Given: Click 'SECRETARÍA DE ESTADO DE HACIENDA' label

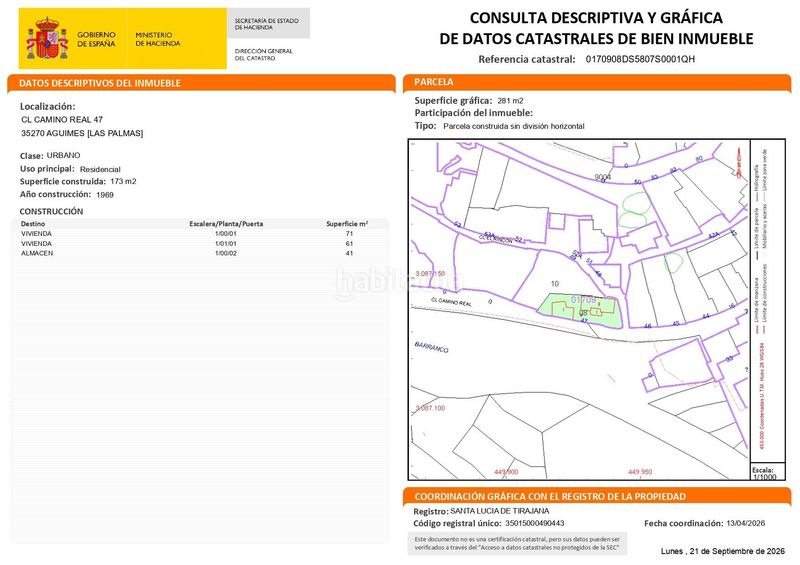Looking at the screenshot, I should tap(266, 24).
